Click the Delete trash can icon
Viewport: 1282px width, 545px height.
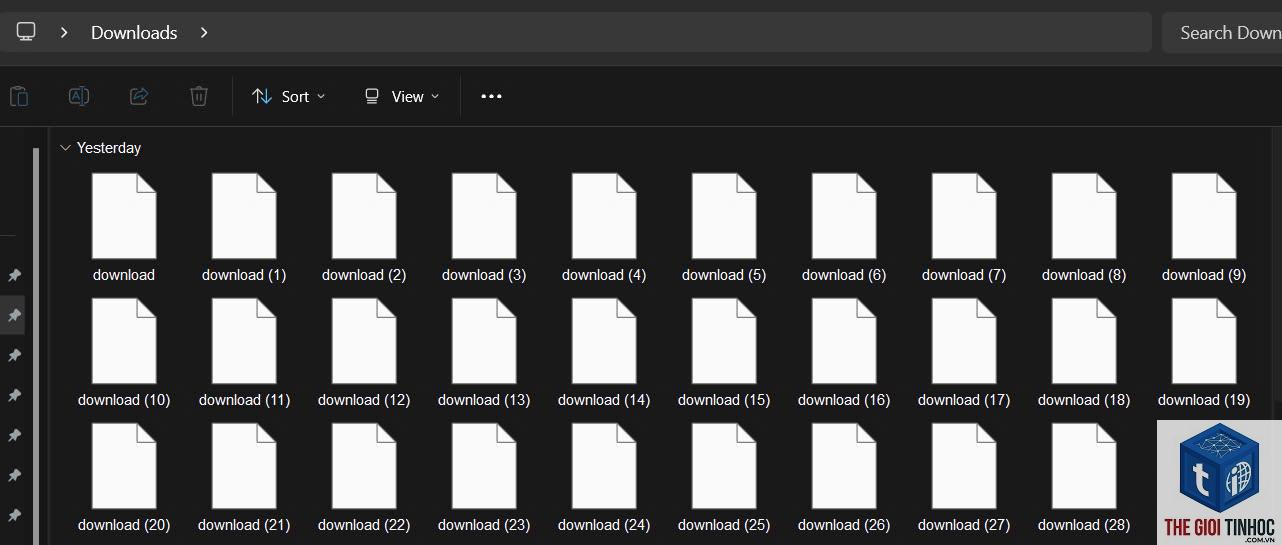coord(199,96)
